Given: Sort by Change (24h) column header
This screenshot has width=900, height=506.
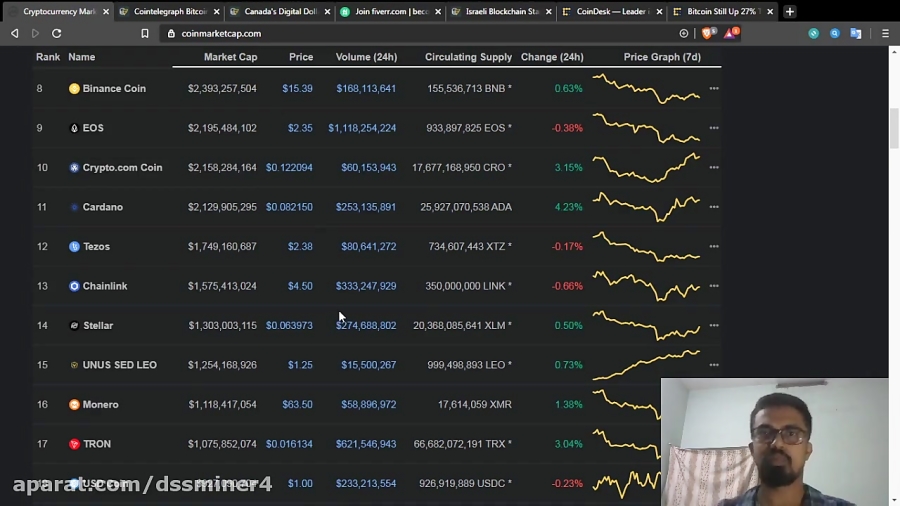Looking at the screenshot, I should tap(552, 57).
